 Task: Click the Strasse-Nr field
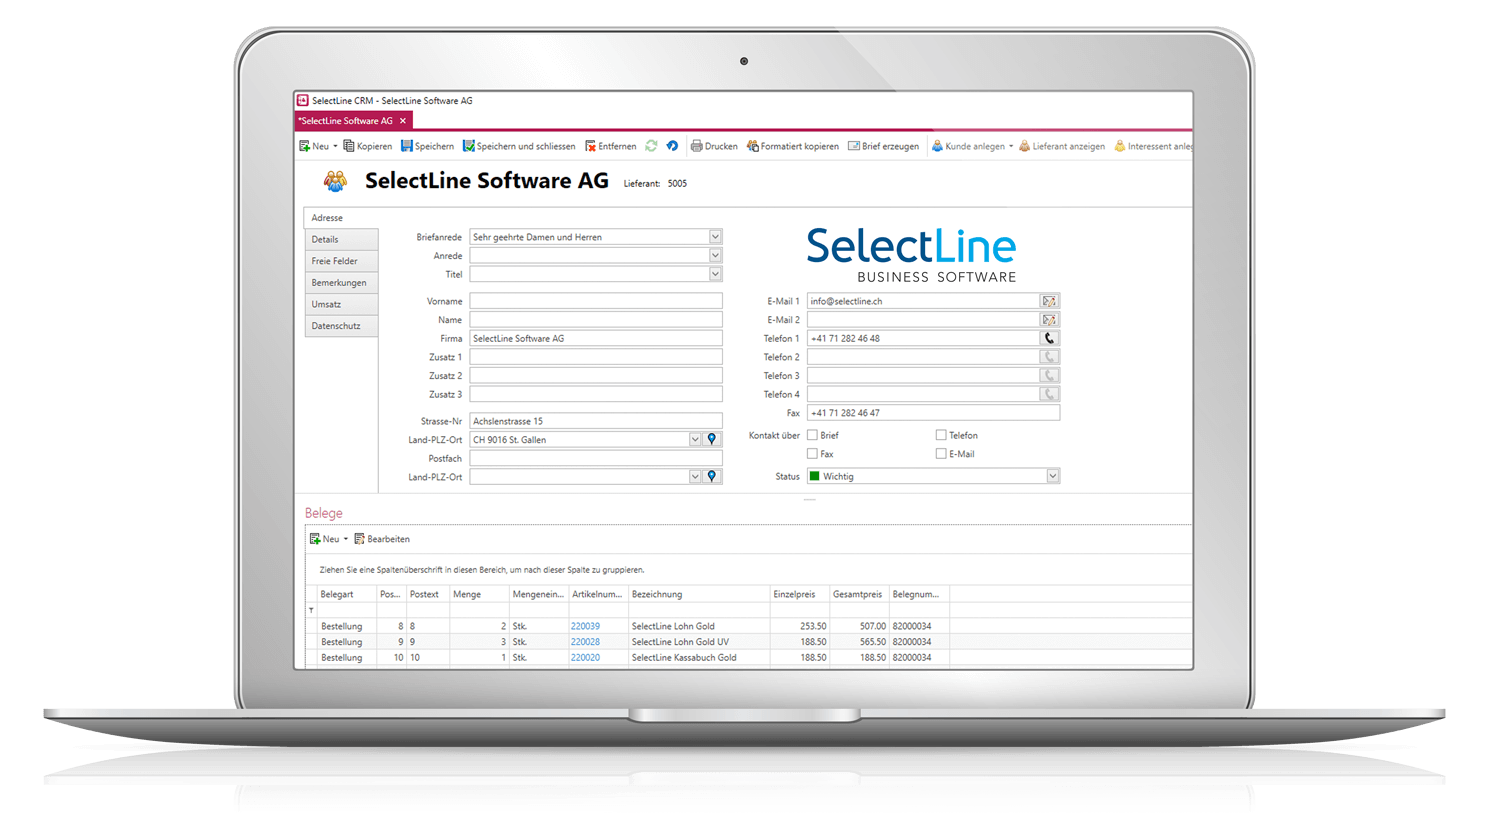coord(596,421)
